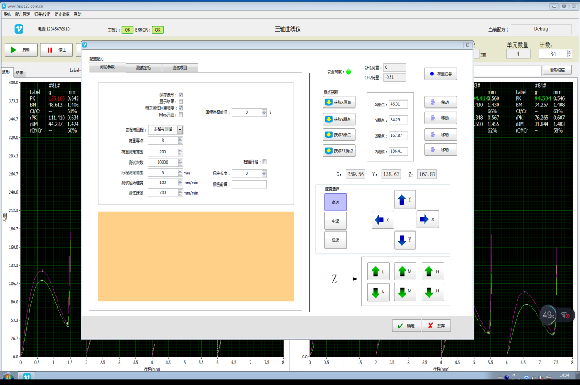This screenshot has height=386, width=580.
Task: Click the red X cancel button
Action: pyautogui.click(x=436, y=326)
